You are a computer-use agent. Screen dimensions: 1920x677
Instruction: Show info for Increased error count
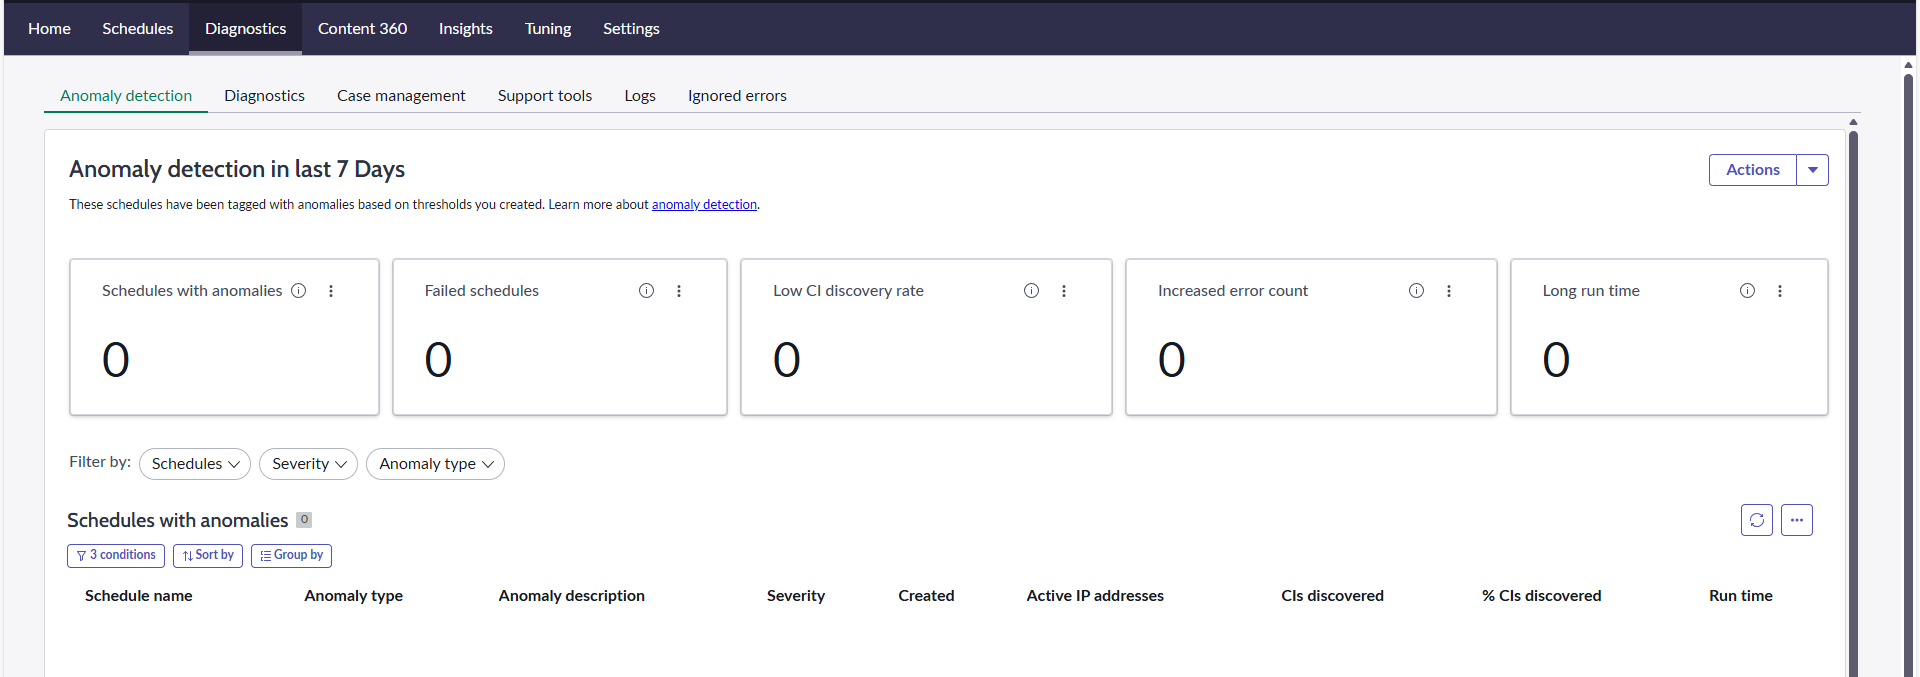coord(1417,291)
